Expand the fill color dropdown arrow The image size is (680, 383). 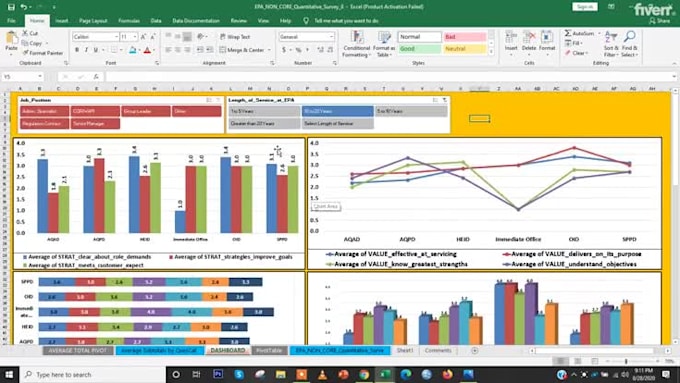click(x=139, y=50)
